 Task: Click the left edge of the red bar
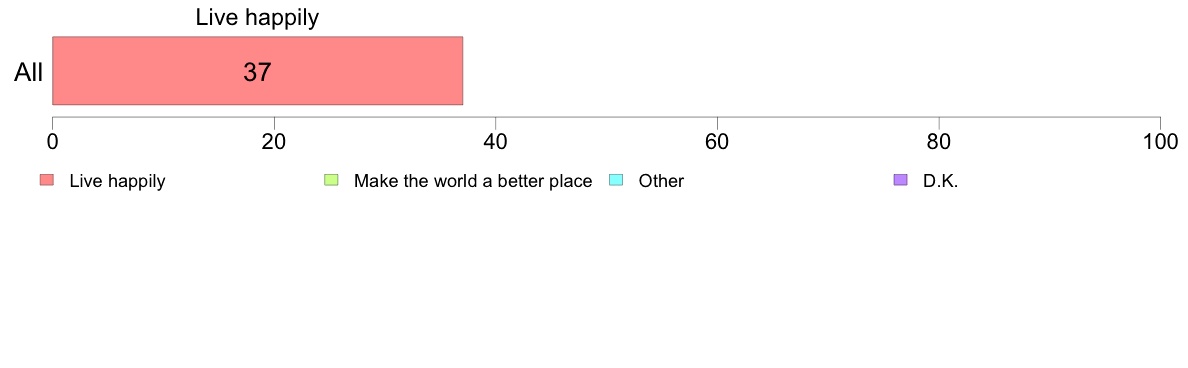pos(52,70)
